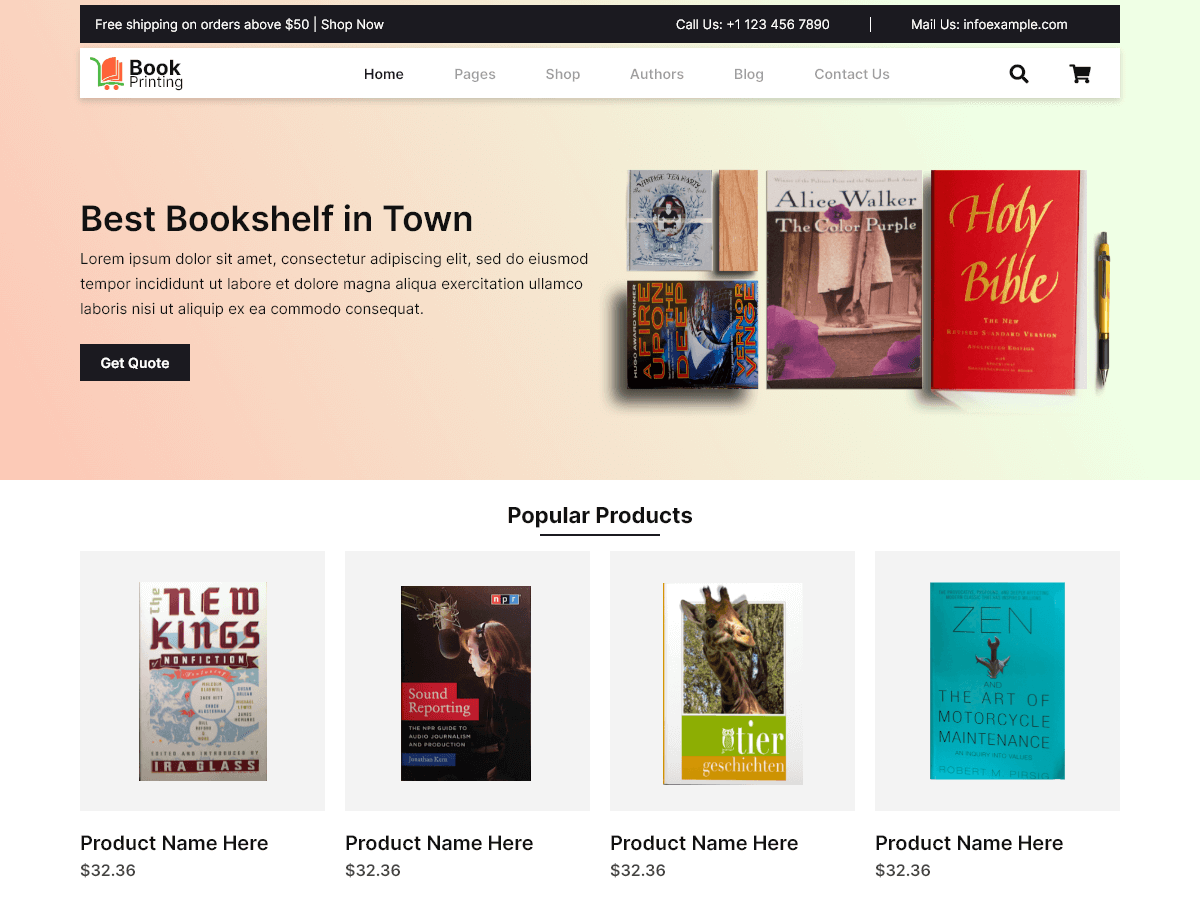Click the $32.36 price under the Zen book
The height and width of the screenshot is (900, 1200).
pos(903,870)
